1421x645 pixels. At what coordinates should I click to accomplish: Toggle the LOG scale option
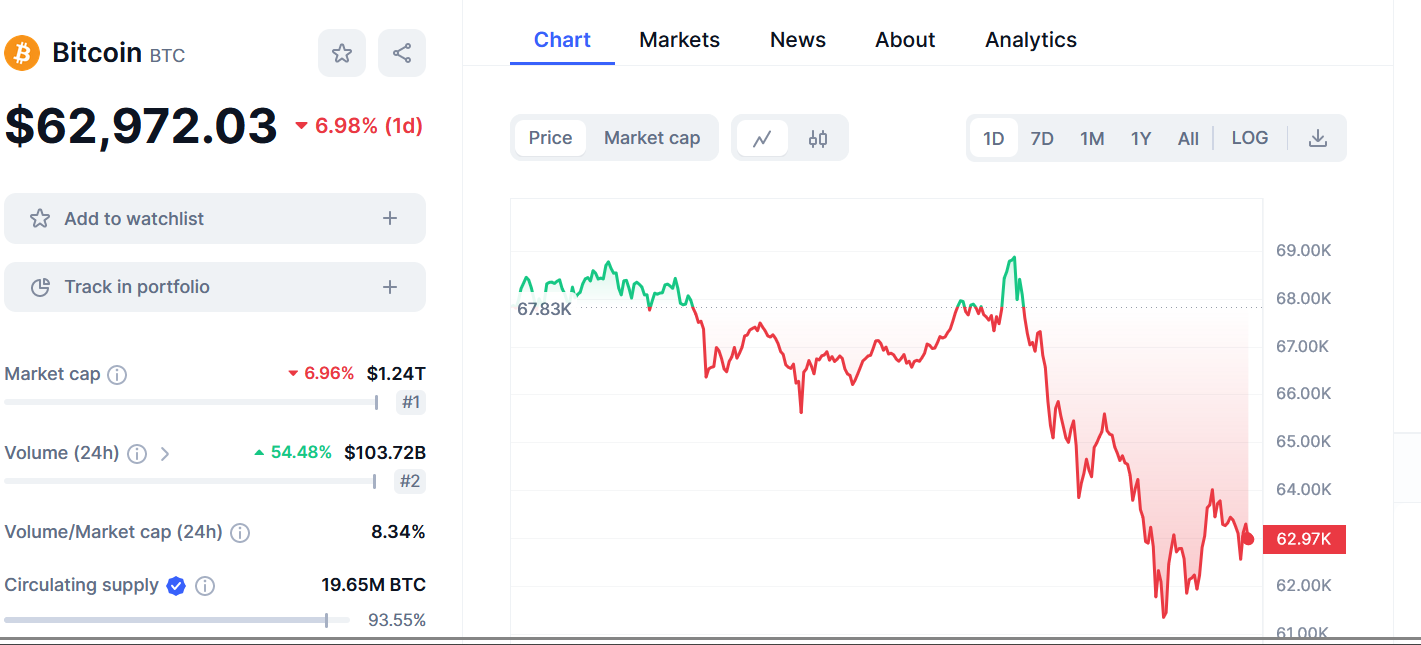tap(1250, 138)
